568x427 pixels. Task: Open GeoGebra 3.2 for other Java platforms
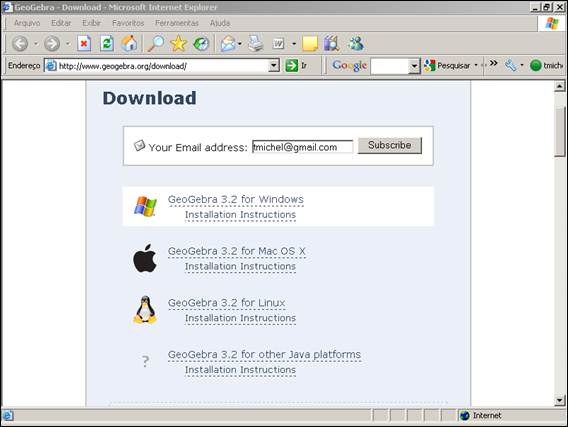(264, 354)
